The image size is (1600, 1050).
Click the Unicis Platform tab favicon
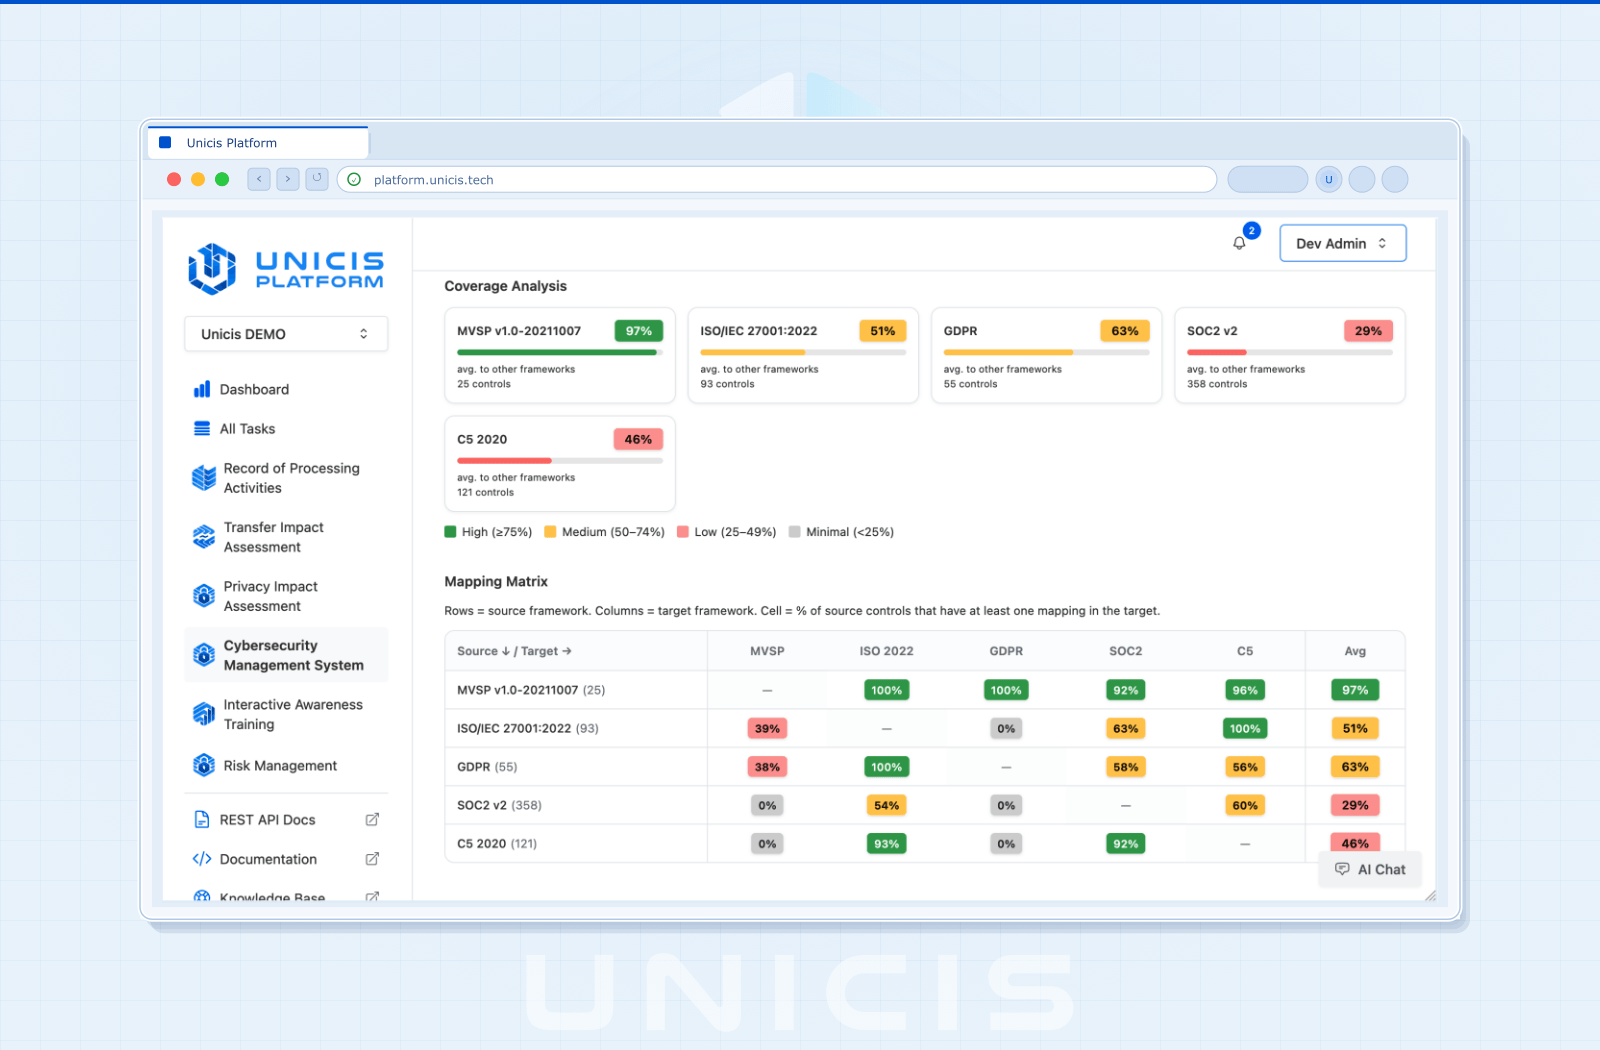(166, 143)
